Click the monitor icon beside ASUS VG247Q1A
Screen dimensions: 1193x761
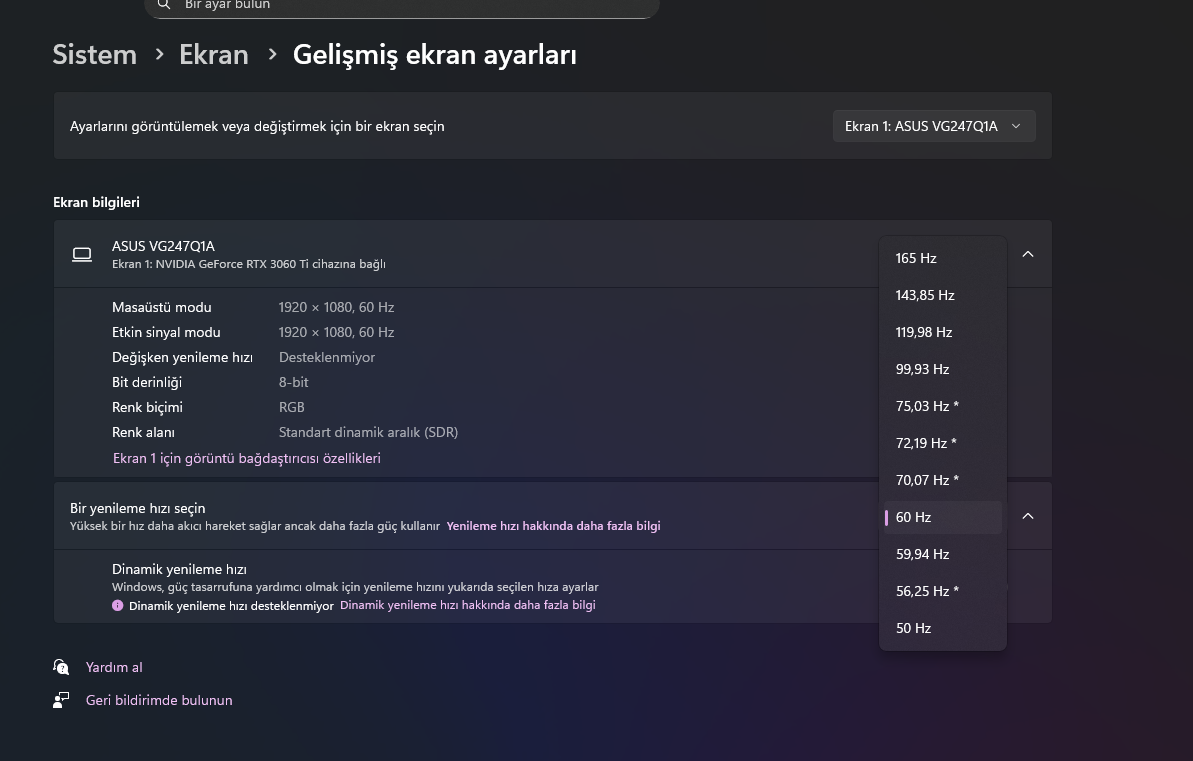[82, 255]
